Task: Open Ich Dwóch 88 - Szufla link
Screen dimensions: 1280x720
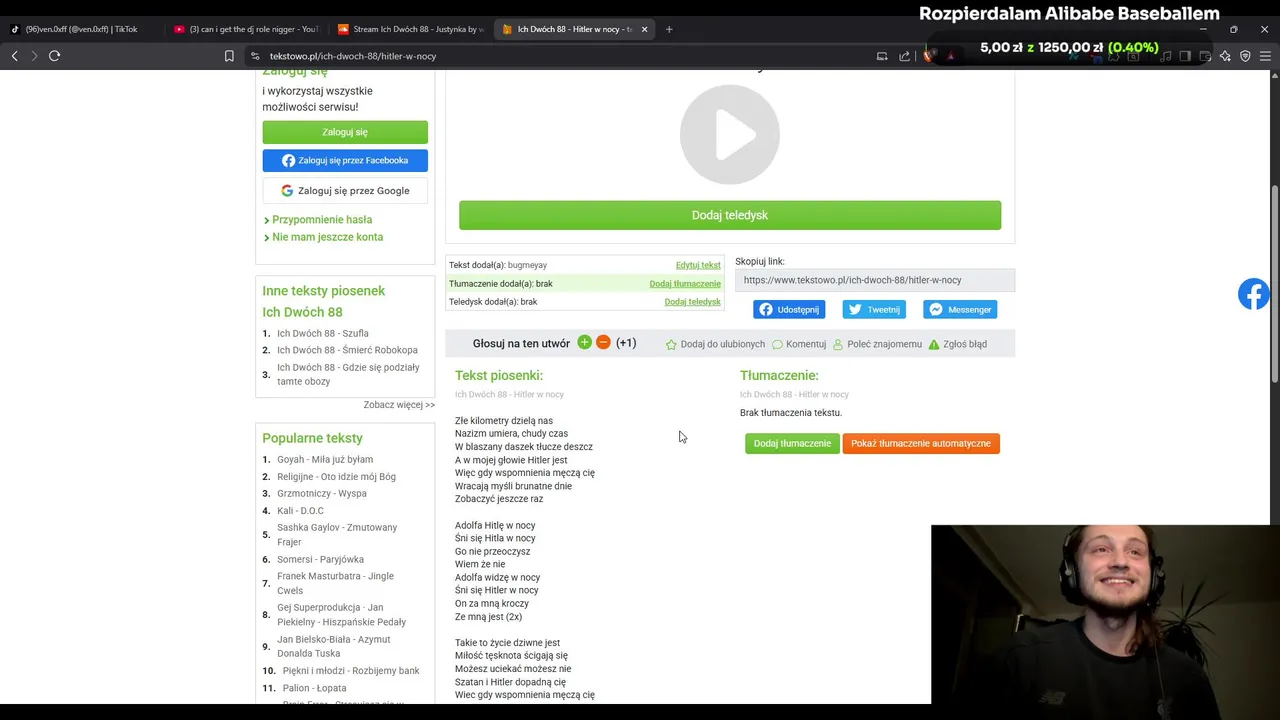Action: coord(323,333)
